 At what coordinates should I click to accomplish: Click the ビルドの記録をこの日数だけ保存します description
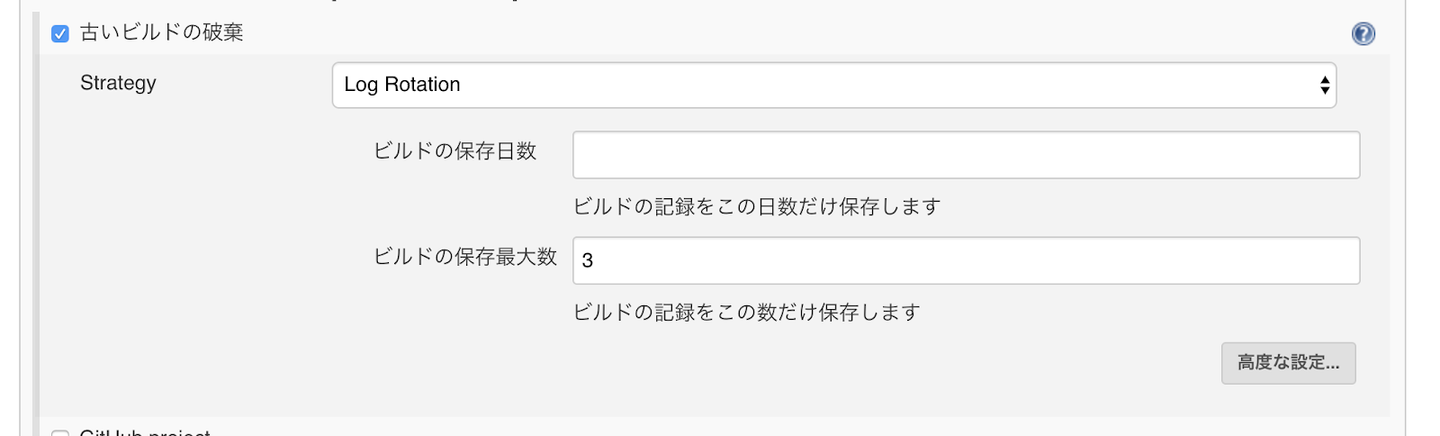(757, 207)
